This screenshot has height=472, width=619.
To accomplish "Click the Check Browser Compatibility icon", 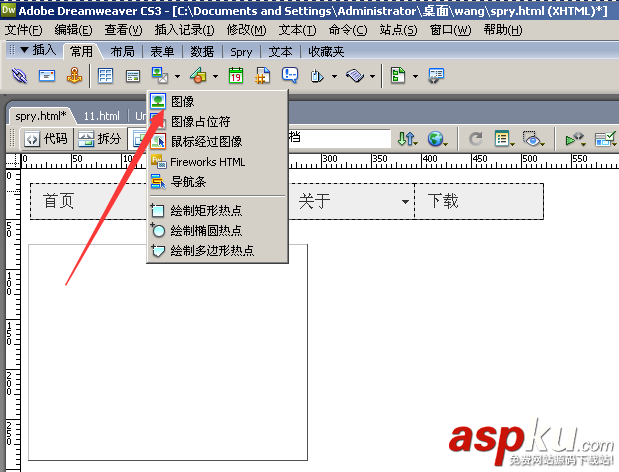I will click(606, 139).
